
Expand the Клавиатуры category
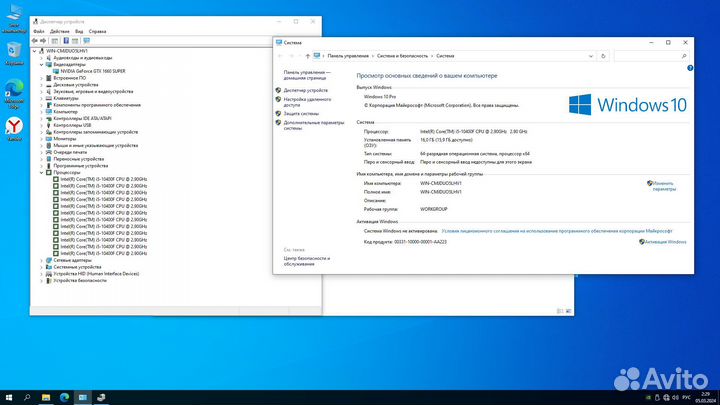[41, 98]
